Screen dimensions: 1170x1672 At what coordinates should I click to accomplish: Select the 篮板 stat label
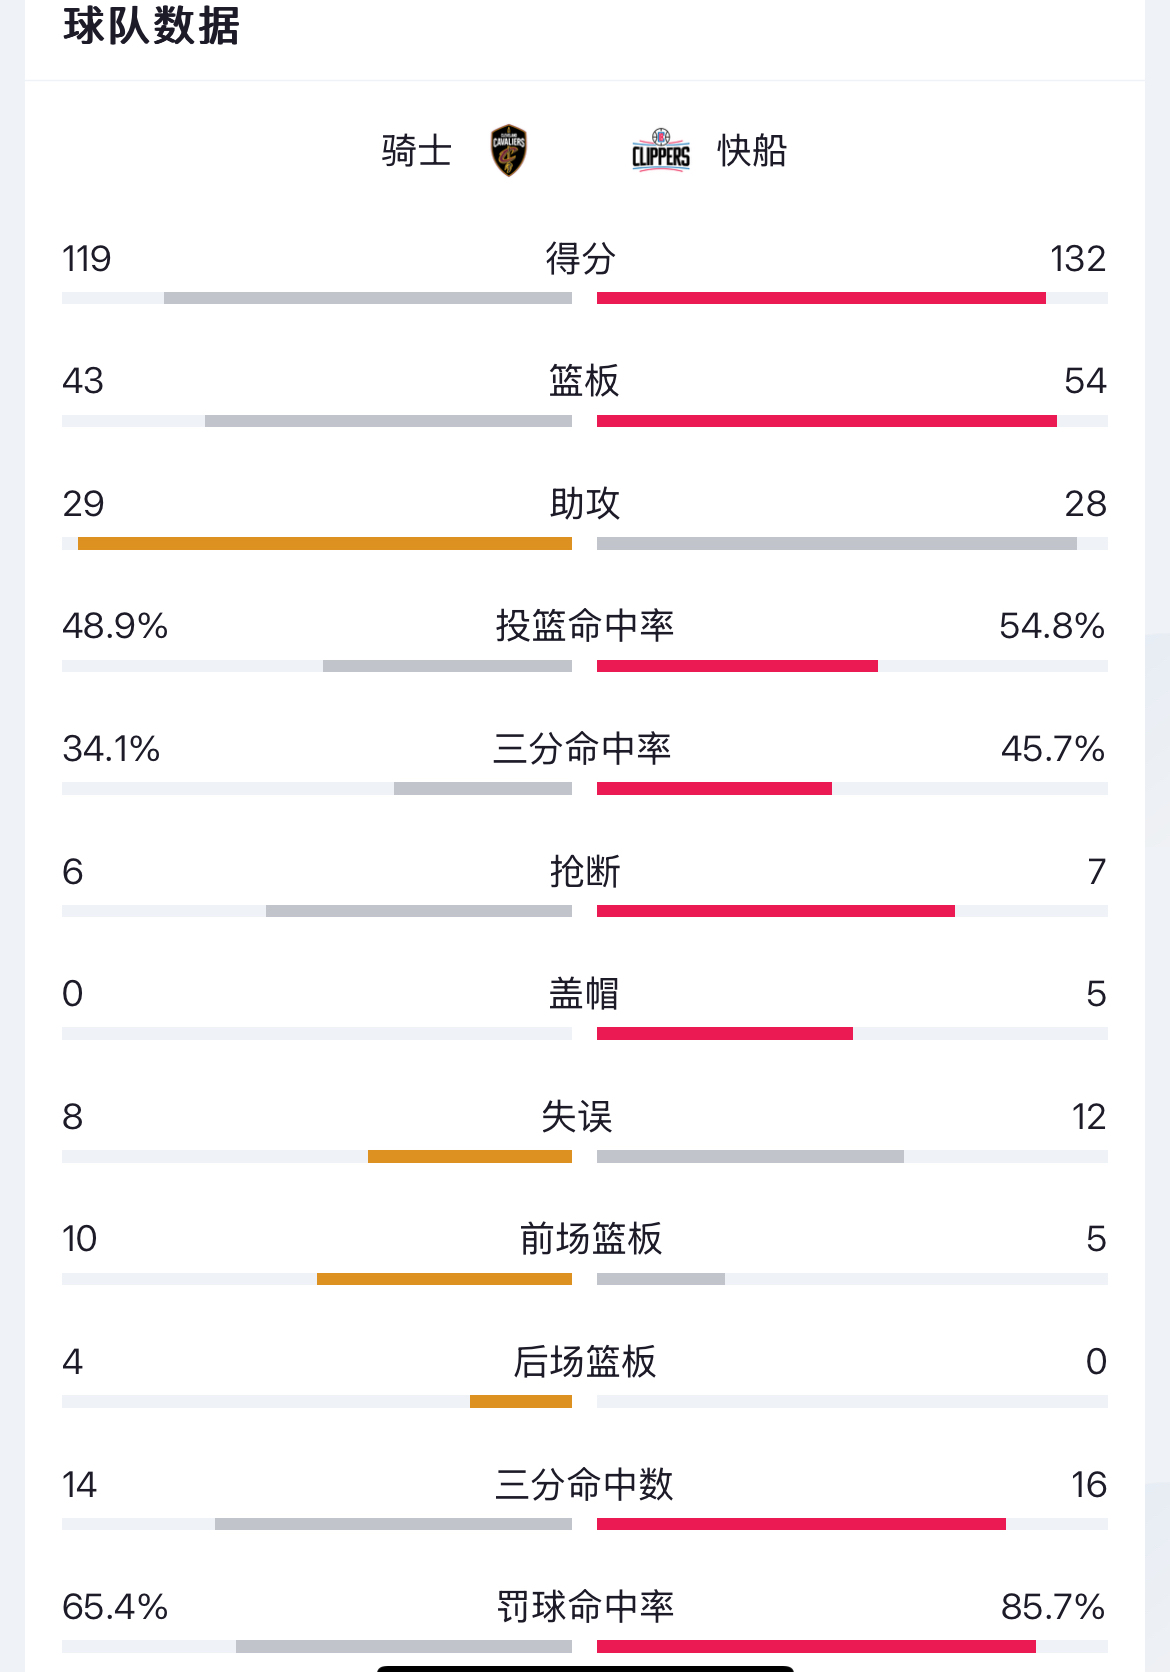[x=584, y=381]
